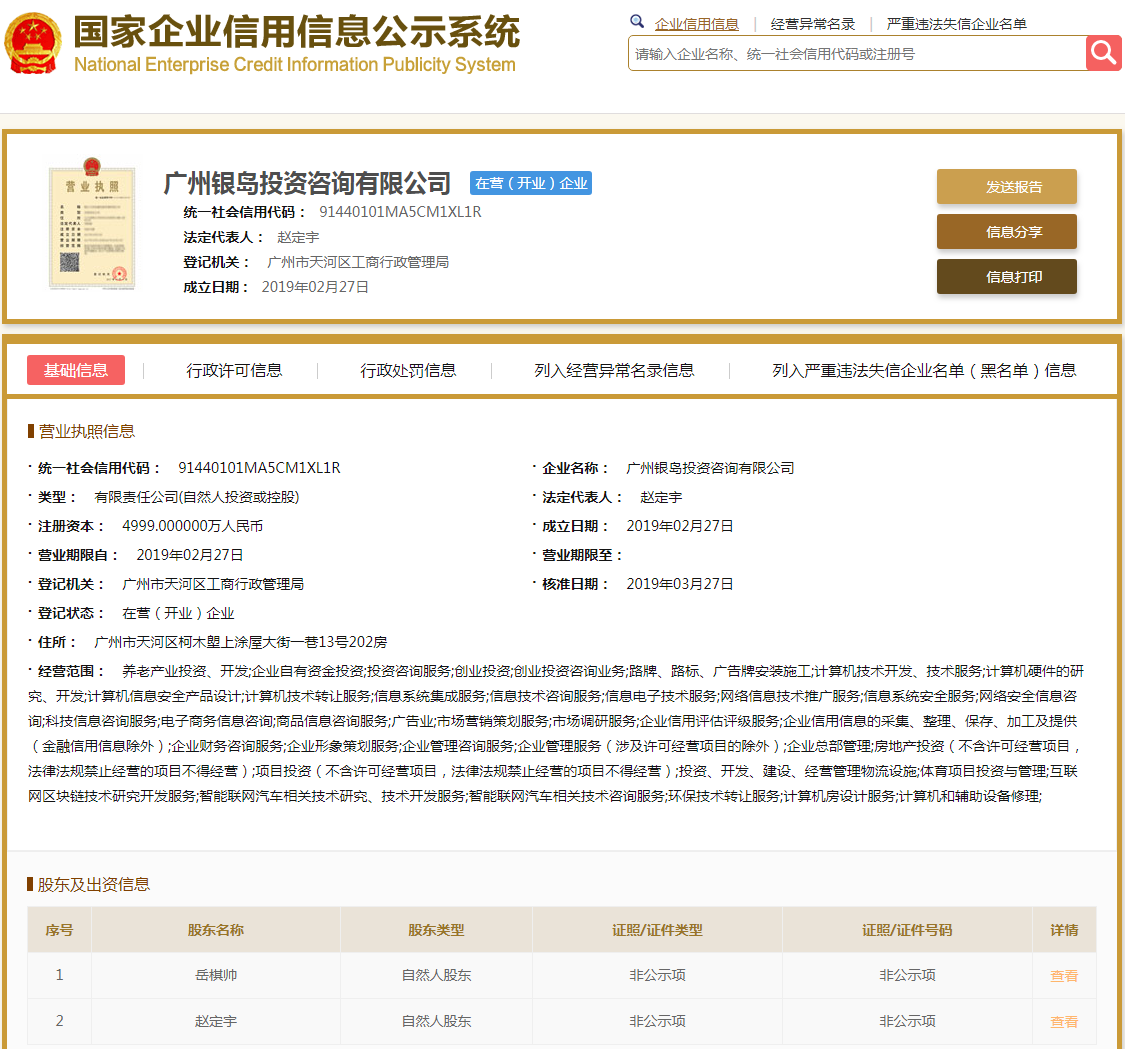
Task: Select the 企业信用信息 search category
Action: pos(696,24)
